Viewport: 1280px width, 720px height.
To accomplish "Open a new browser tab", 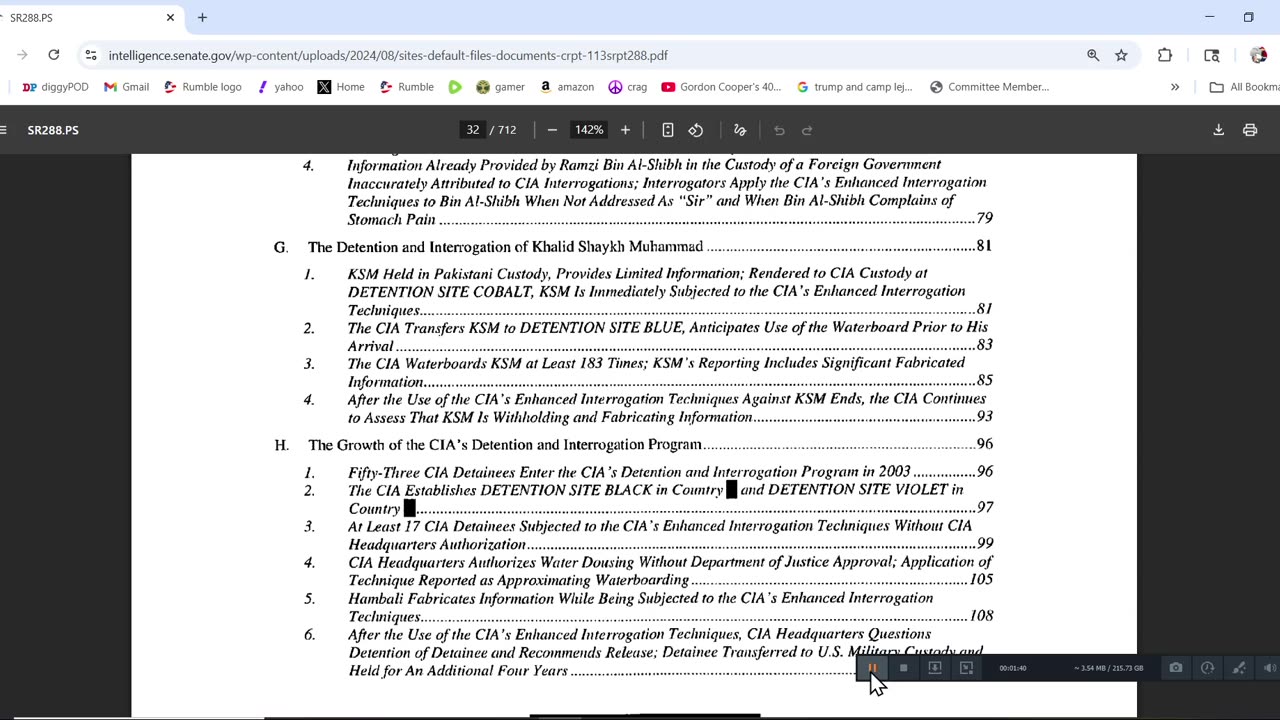I will [202, 17].
